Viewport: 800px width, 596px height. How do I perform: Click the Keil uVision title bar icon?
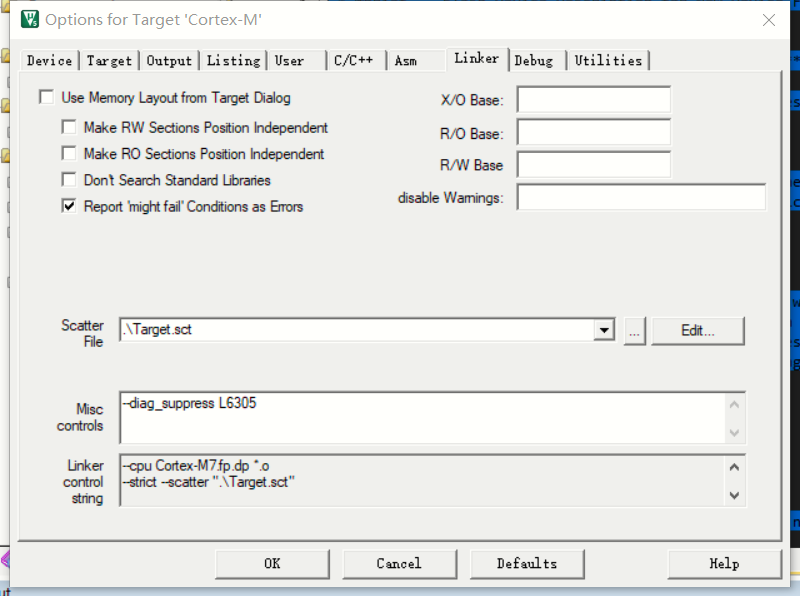[x=30, y=19]
